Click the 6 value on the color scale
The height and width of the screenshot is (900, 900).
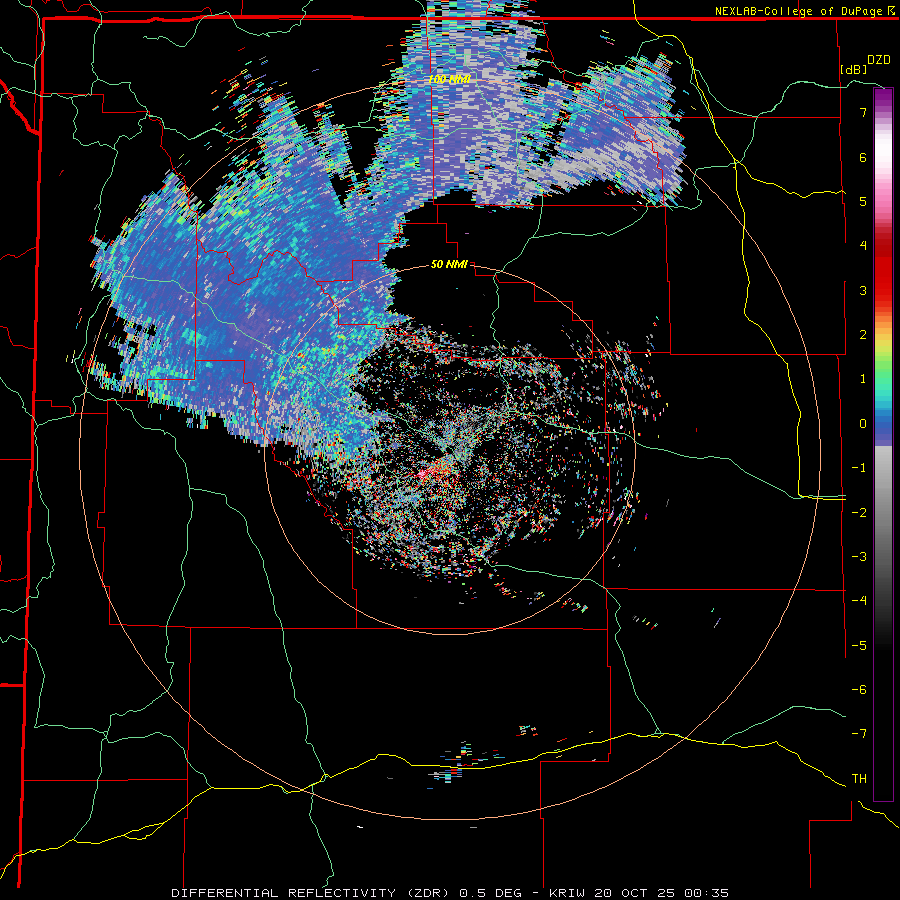(x=863, y=157)
